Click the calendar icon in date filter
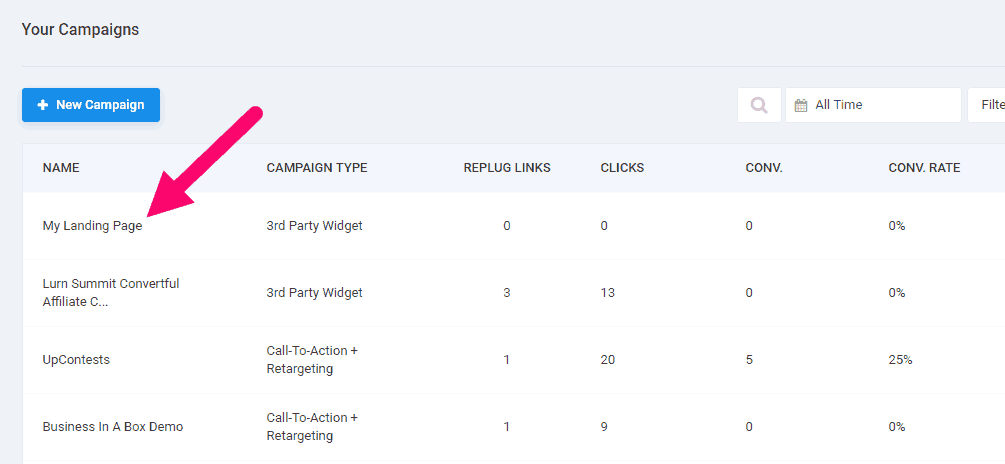Image resolution: width=1005 pixels, height=464 pixels. click(801, 105)
